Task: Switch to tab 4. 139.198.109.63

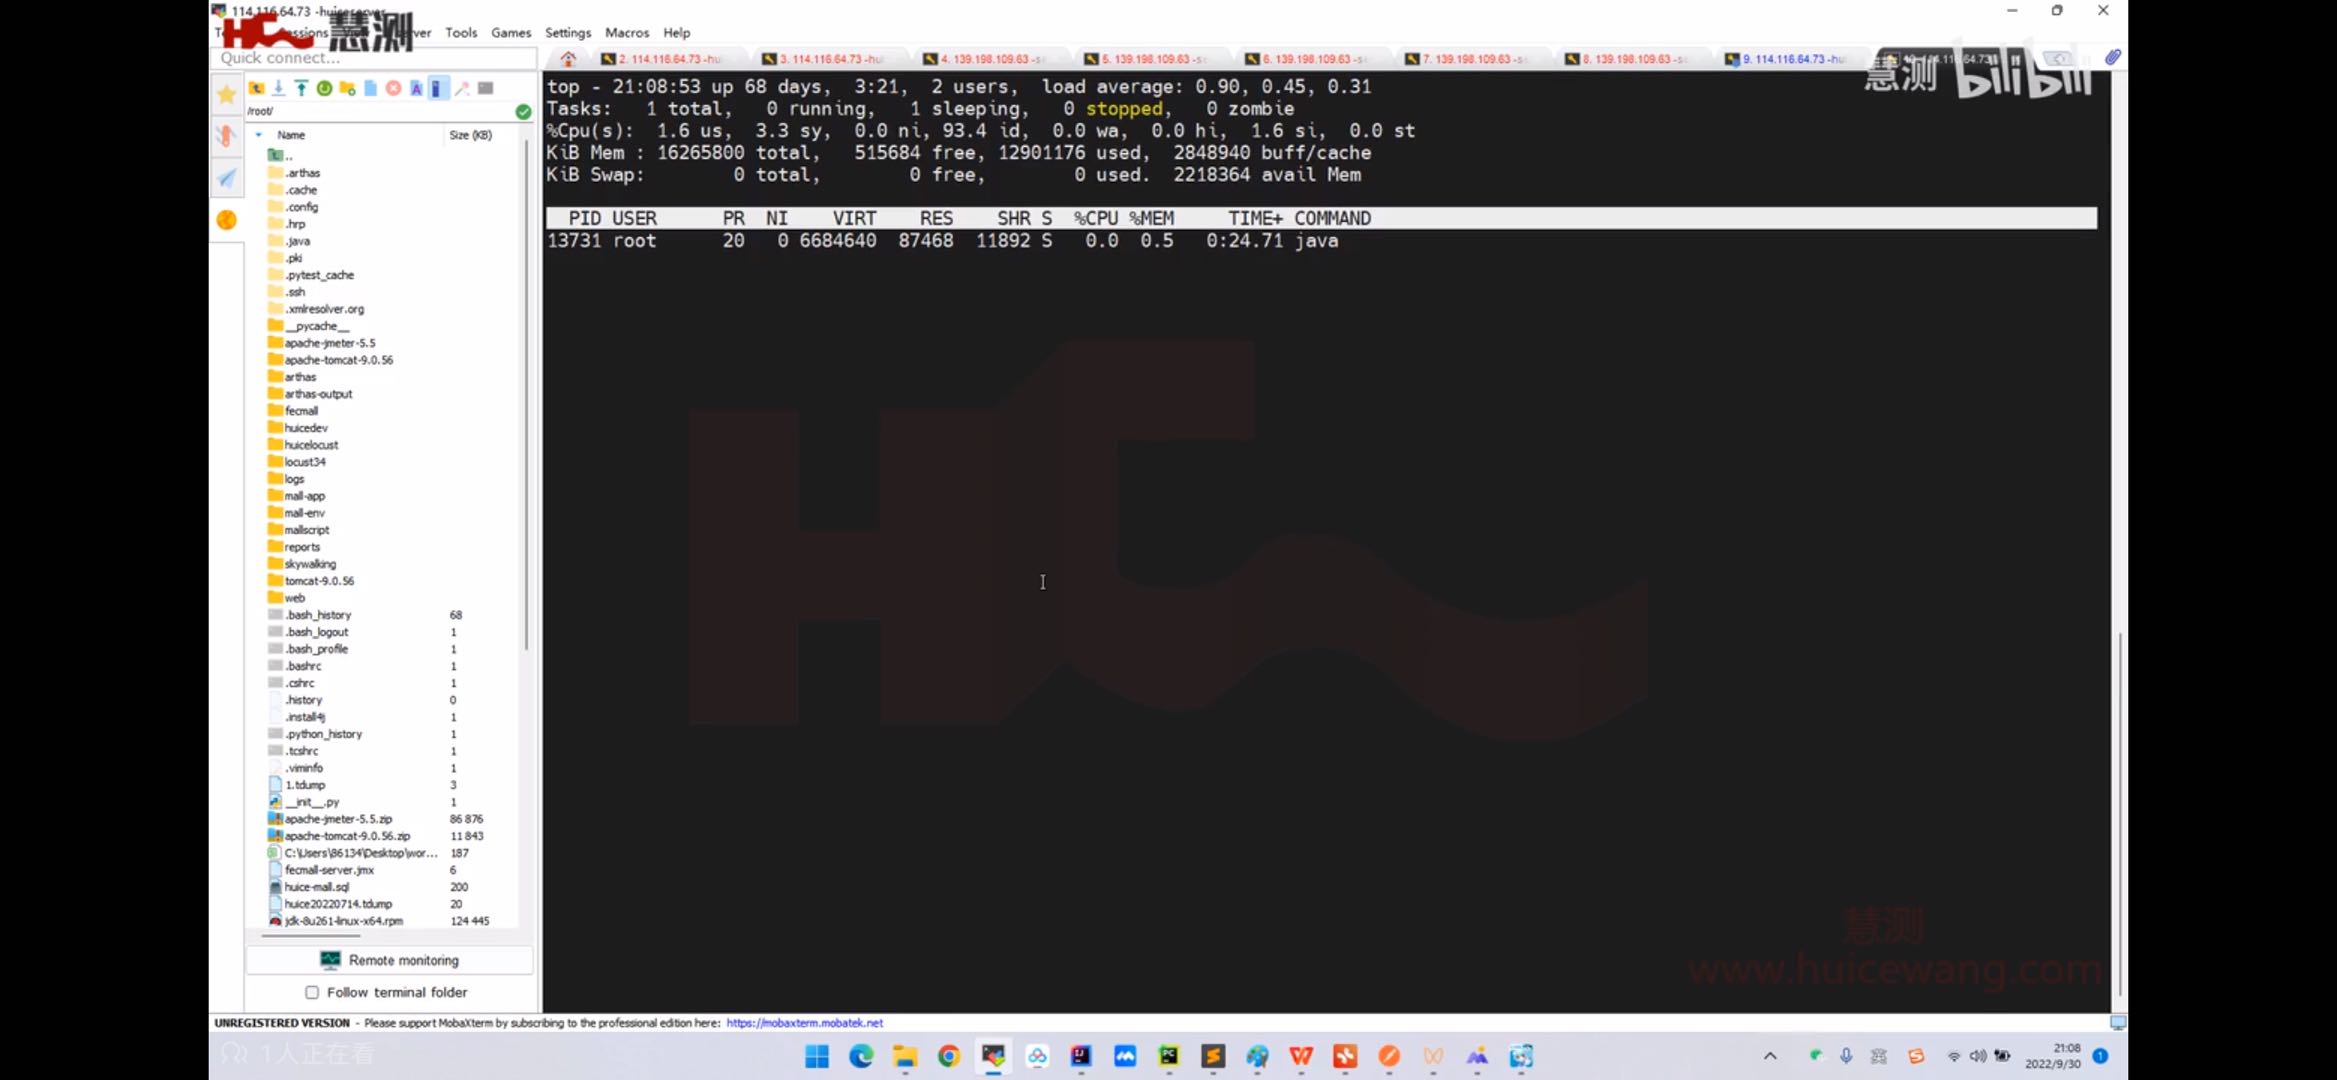Action: [985, 59]
